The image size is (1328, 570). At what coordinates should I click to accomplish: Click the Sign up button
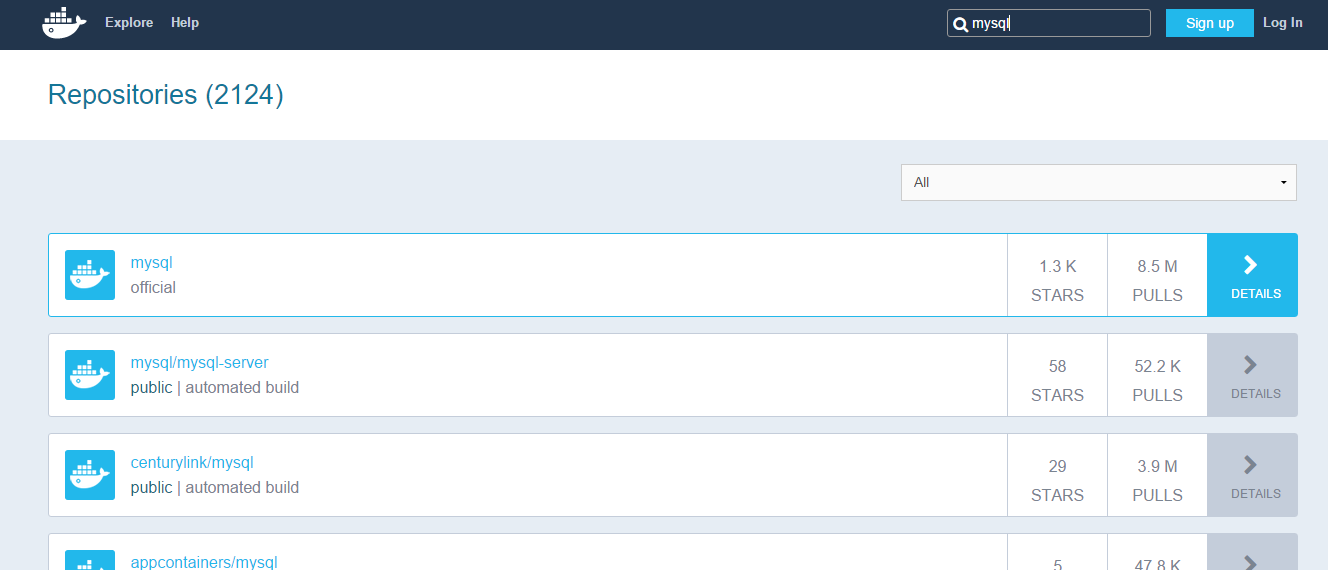point(1210,23)
